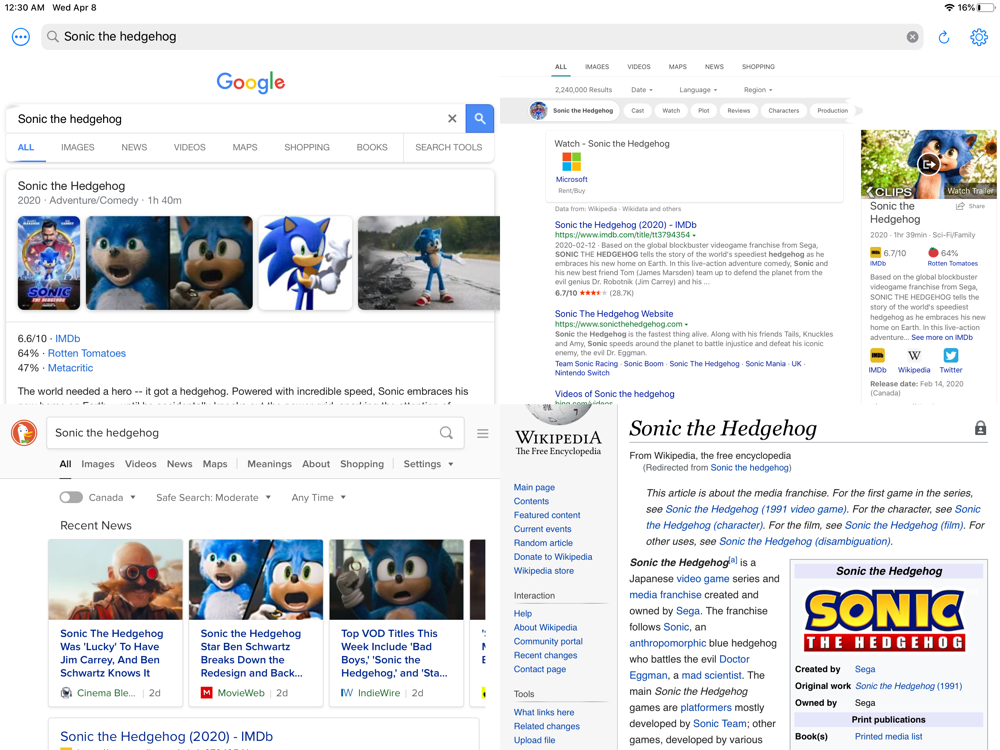1000x750 pixels.
Task: Open Team Sonic Racing sublink
Action: 586,364
